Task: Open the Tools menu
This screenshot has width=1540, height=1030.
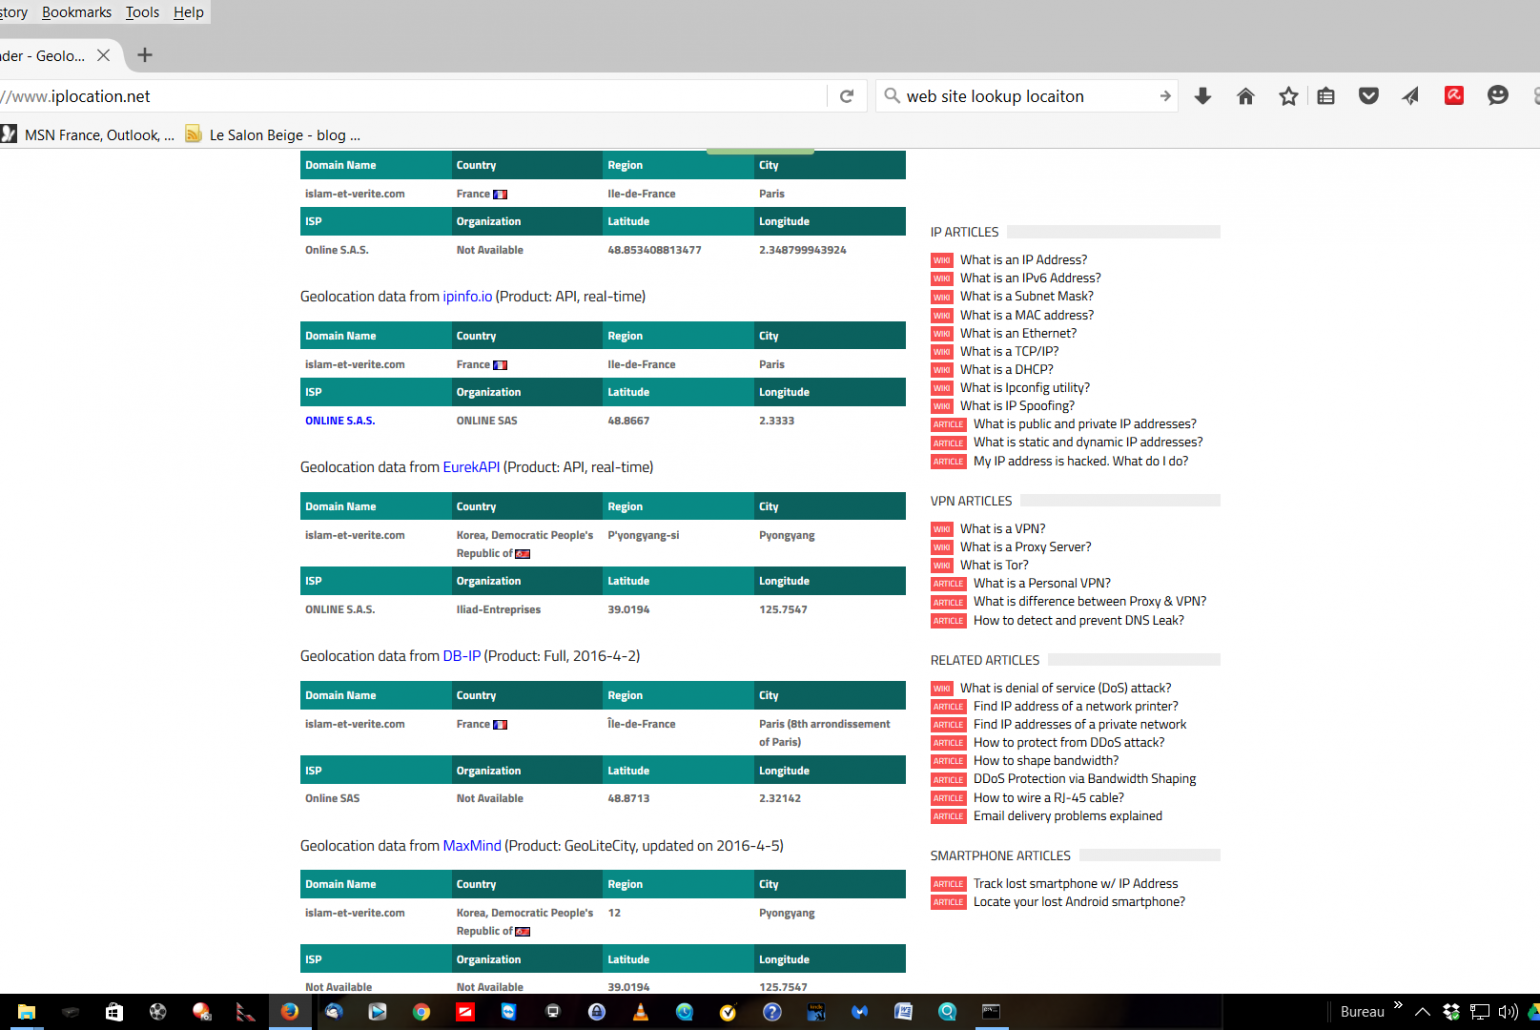Action: (x=142, y=12)
